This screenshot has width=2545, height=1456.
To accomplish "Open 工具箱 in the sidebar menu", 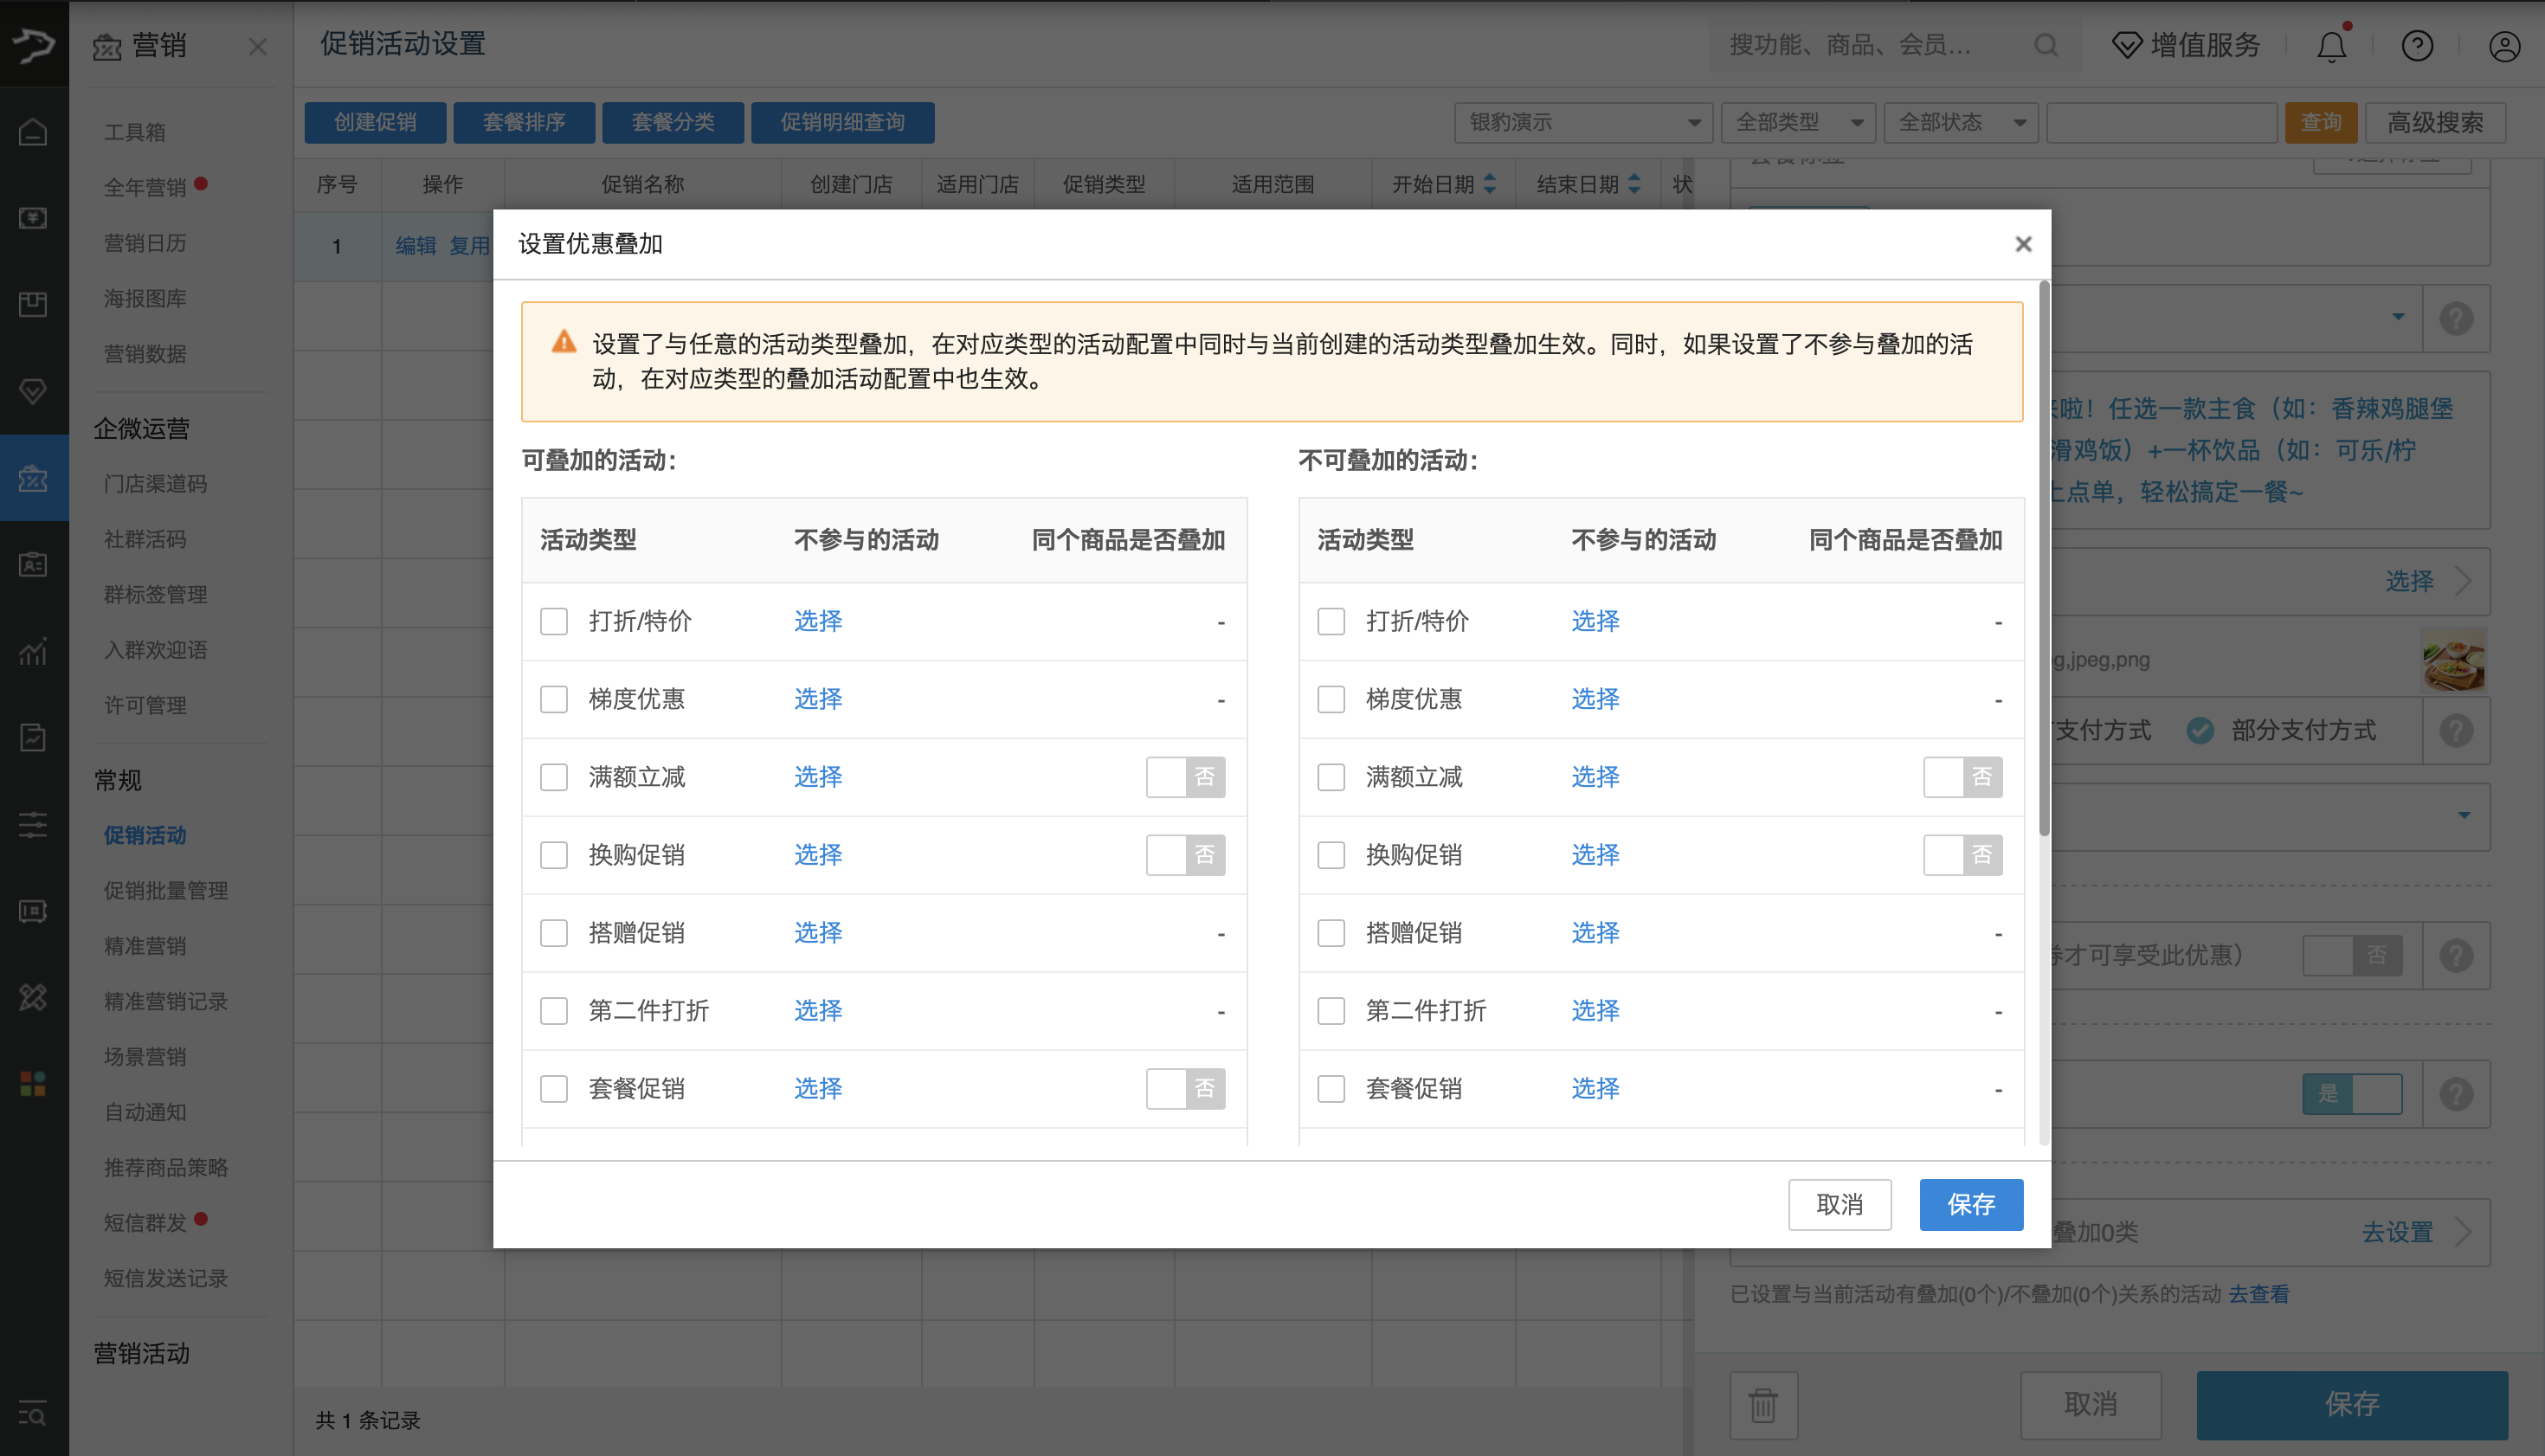I will tap(135, 132).
